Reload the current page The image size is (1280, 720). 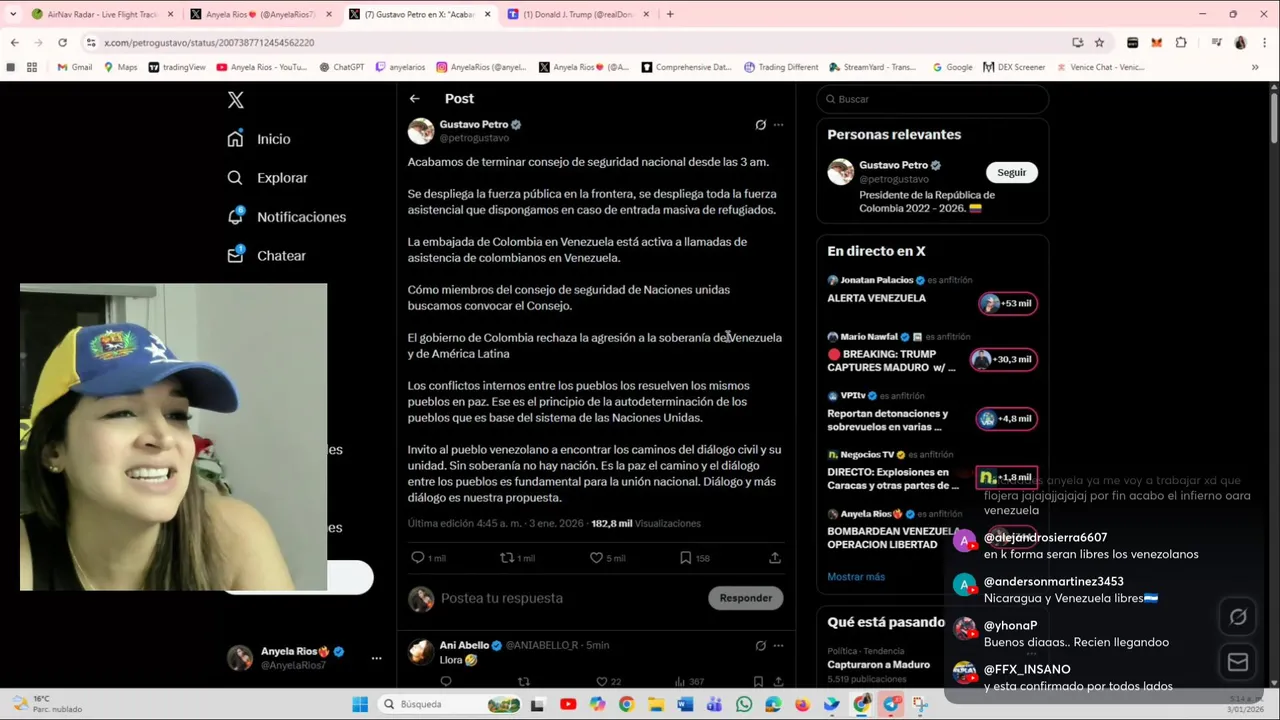62,42
